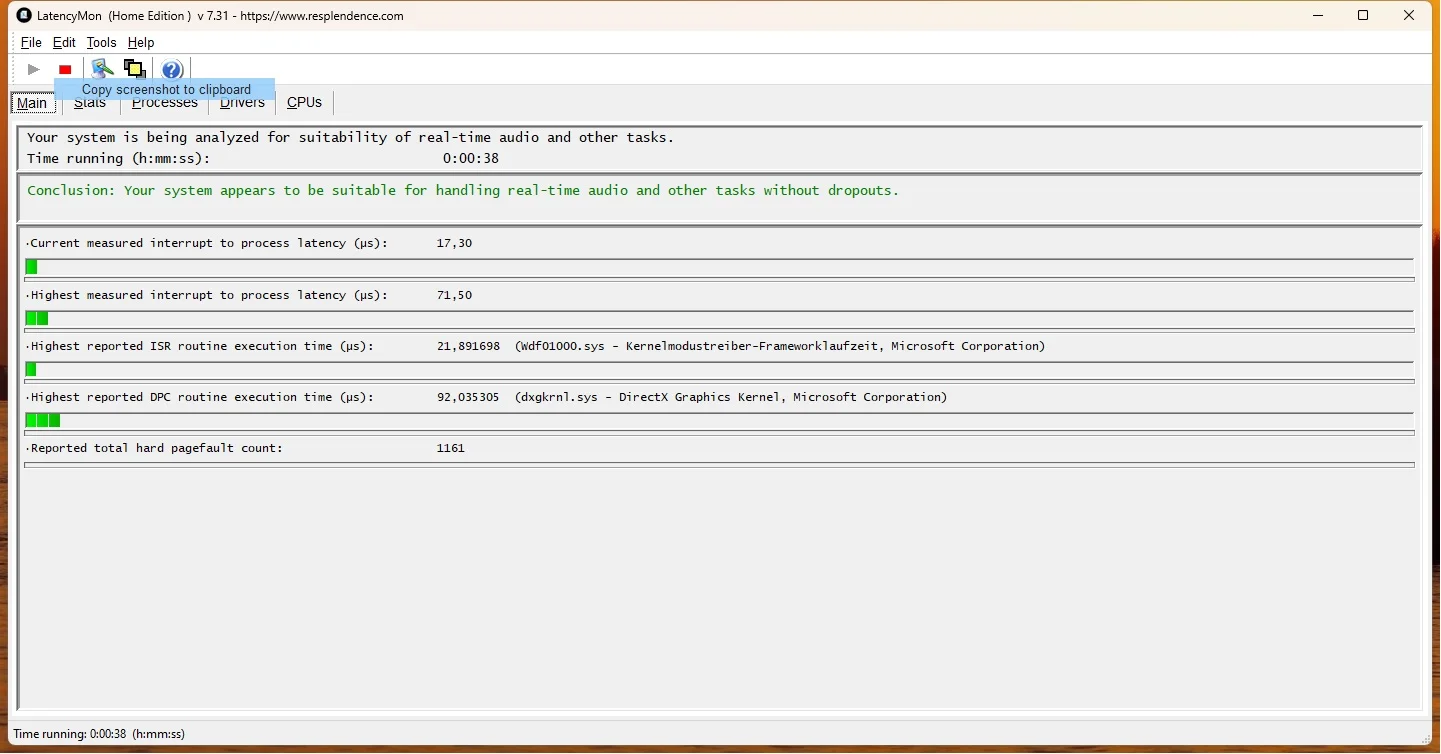Click the 'Highest measured interrupt to process latency' label
This screenshot has height=754, width=1441.
point(207,296)
